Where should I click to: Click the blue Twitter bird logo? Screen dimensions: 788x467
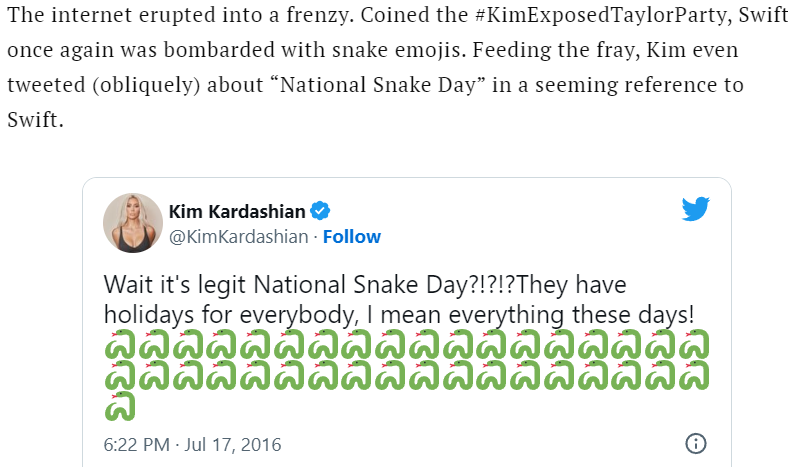click(695, 209)
